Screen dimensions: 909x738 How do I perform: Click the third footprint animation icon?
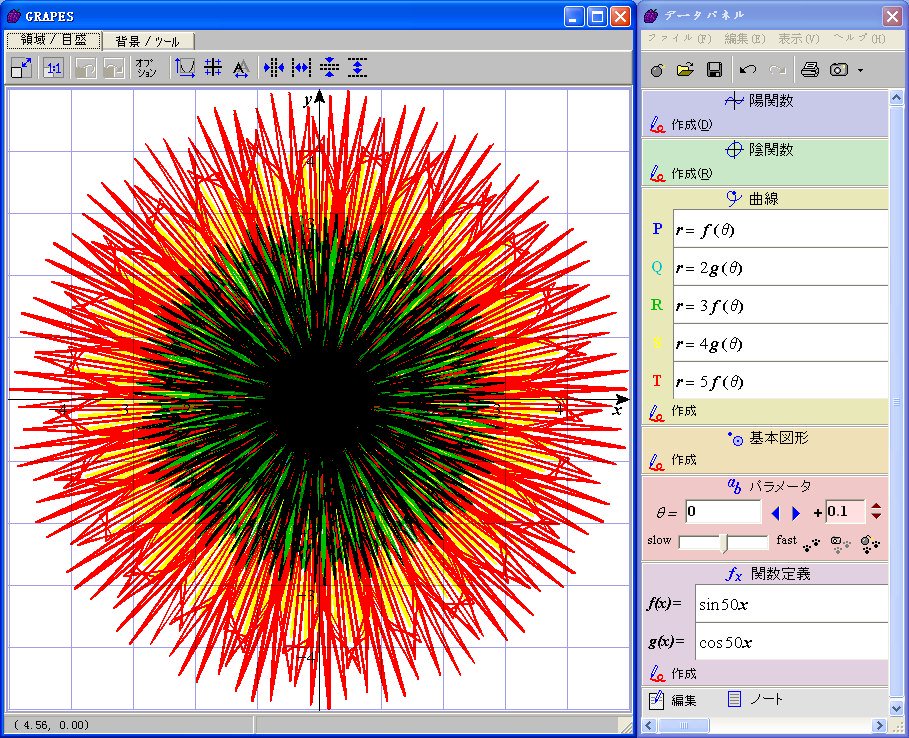pos(870,544)
